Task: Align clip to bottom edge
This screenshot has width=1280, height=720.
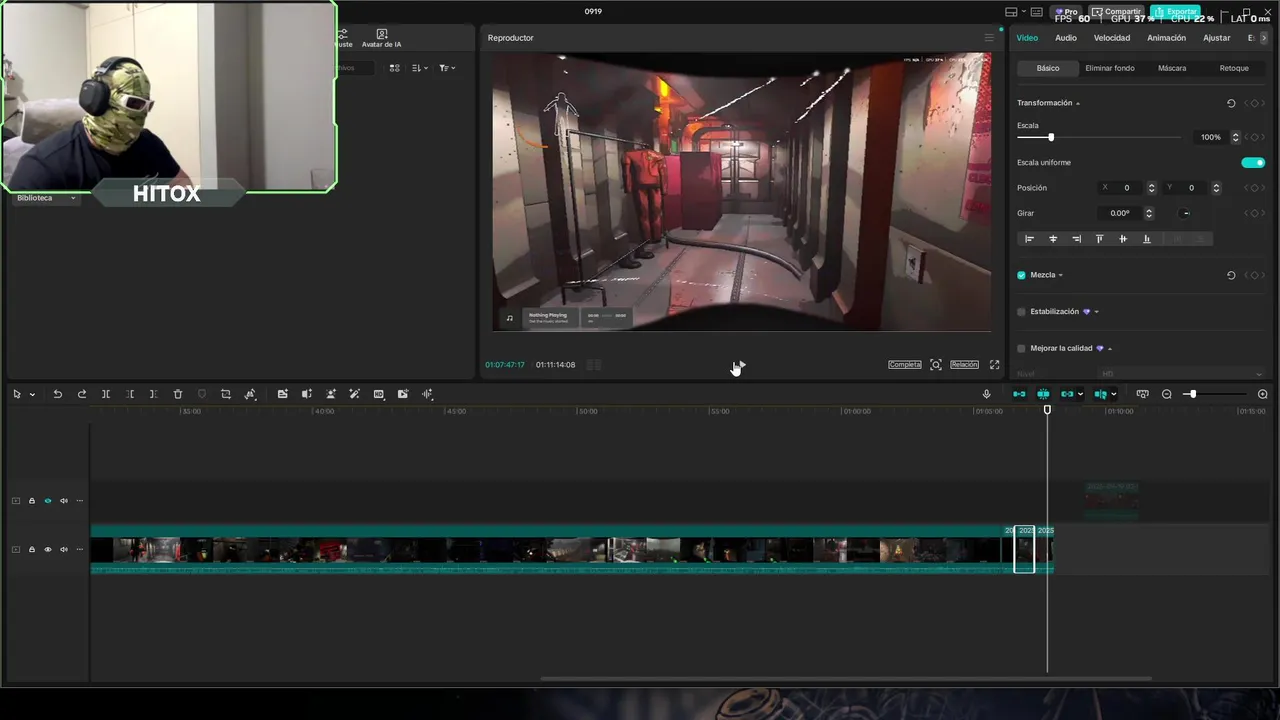Action: 1146,239
